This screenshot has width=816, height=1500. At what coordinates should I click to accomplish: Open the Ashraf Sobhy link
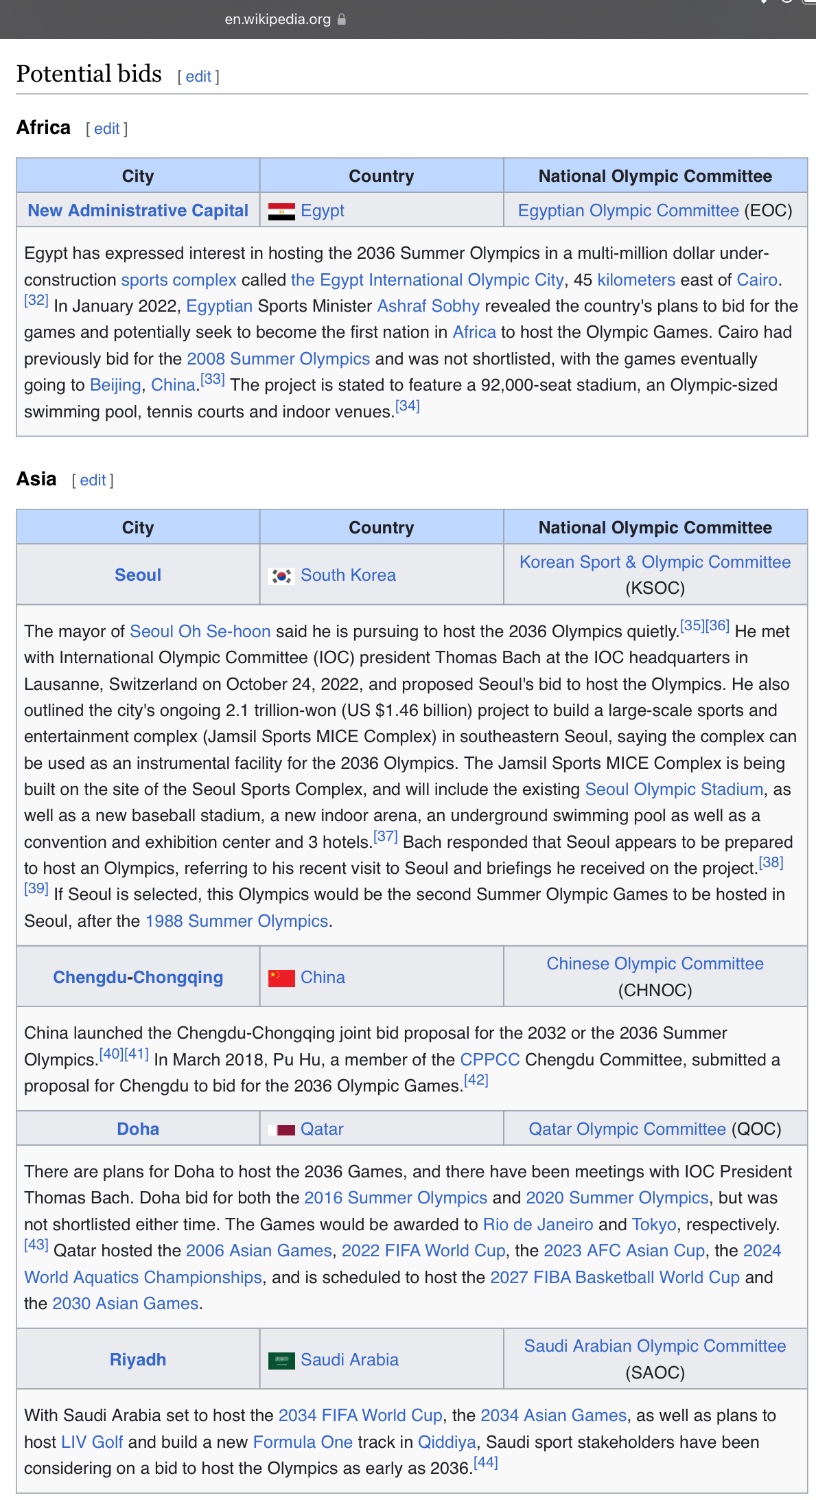coord(428,306)
